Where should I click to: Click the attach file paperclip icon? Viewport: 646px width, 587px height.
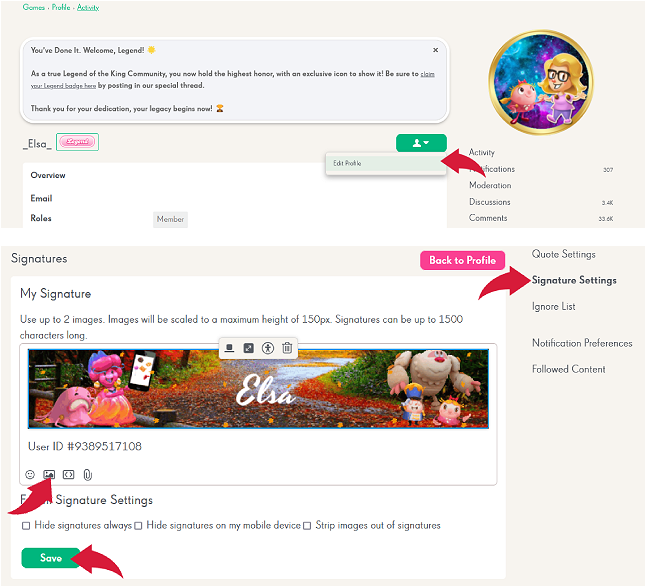click(87, 475)
